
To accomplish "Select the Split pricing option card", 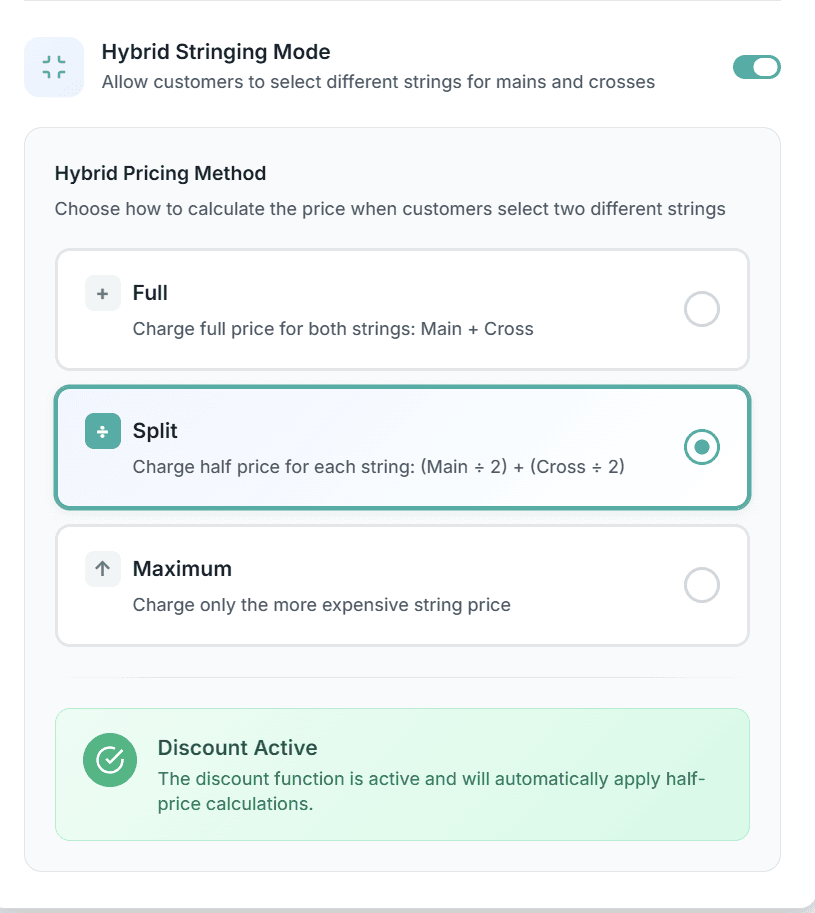I will tap(400, 447).
